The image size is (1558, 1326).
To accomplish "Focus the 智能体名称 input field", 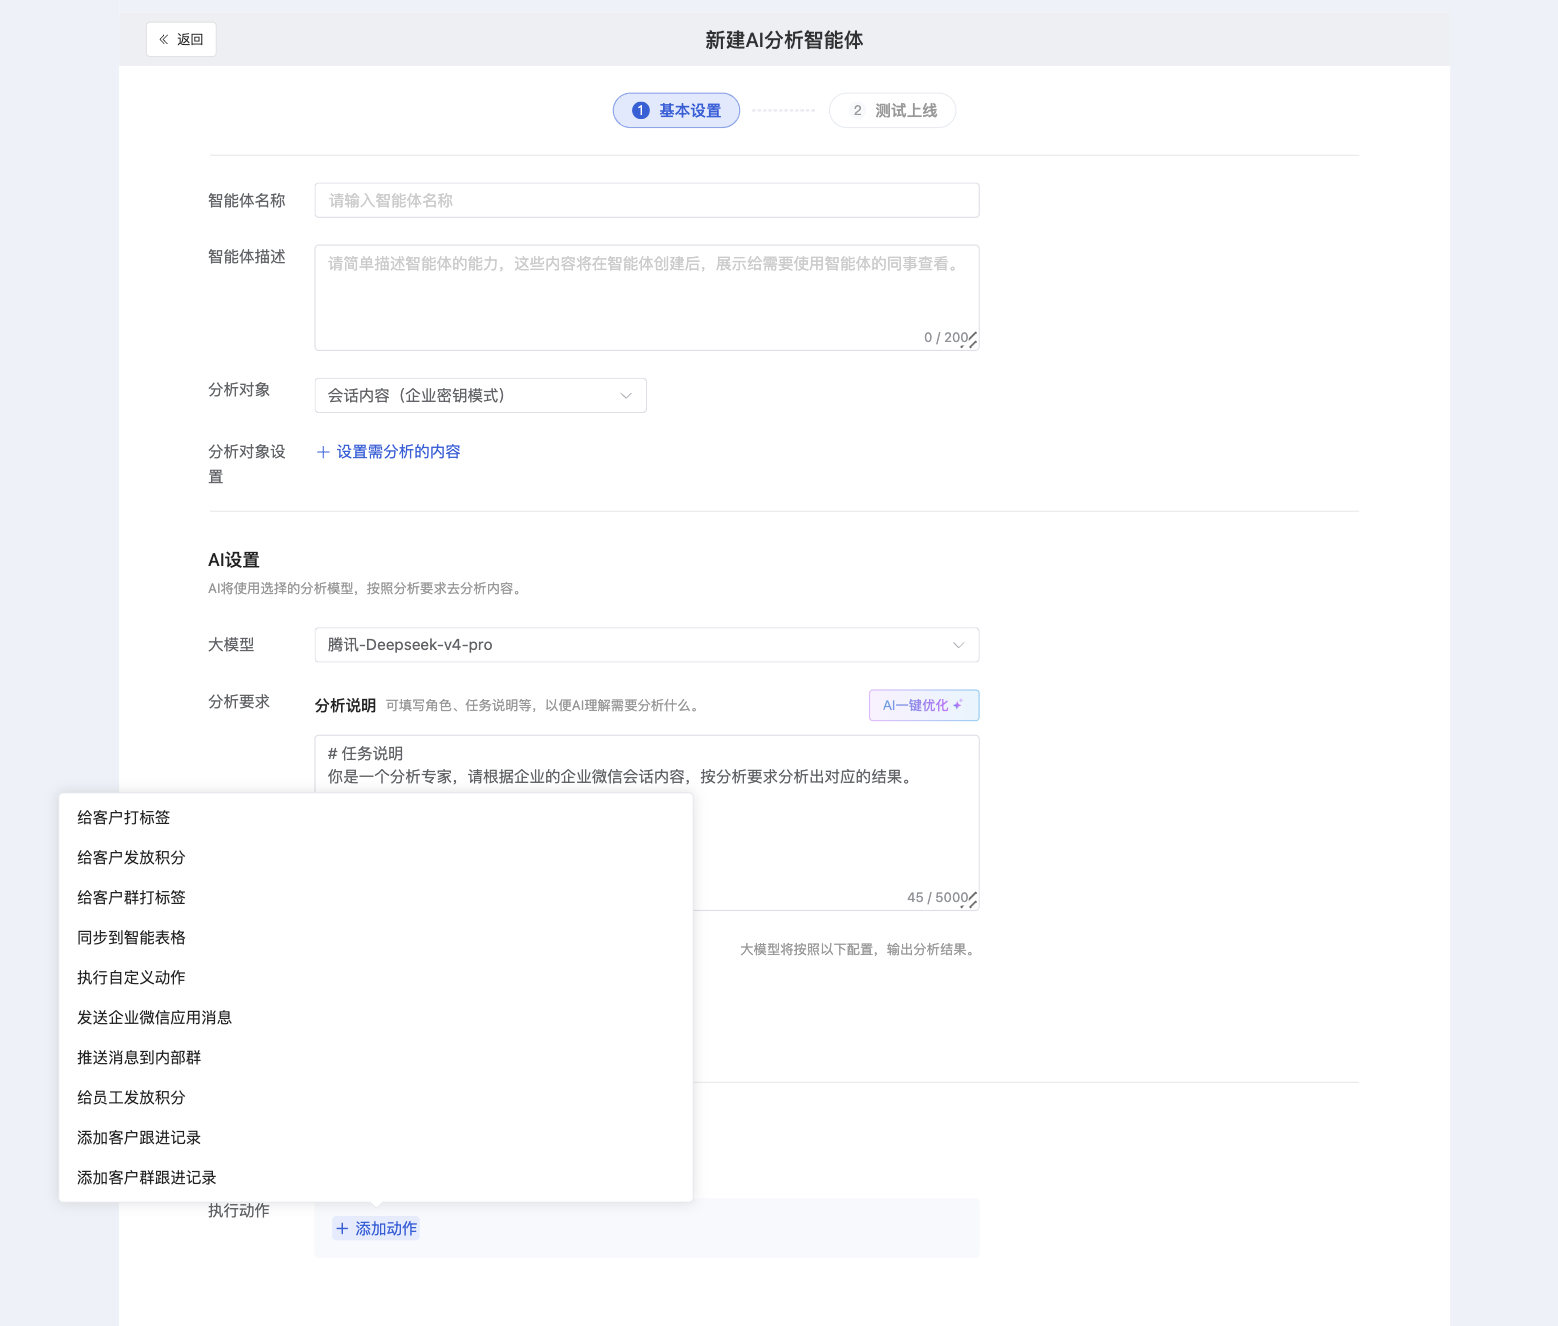I will (x=647, y=200).
